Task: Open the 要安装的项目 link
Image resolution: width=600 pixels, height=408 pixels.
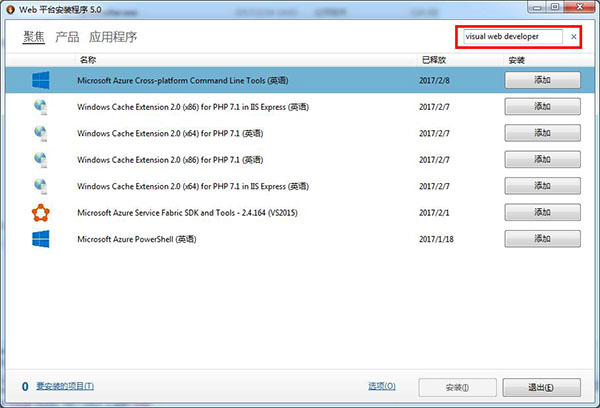Action: 65,386
